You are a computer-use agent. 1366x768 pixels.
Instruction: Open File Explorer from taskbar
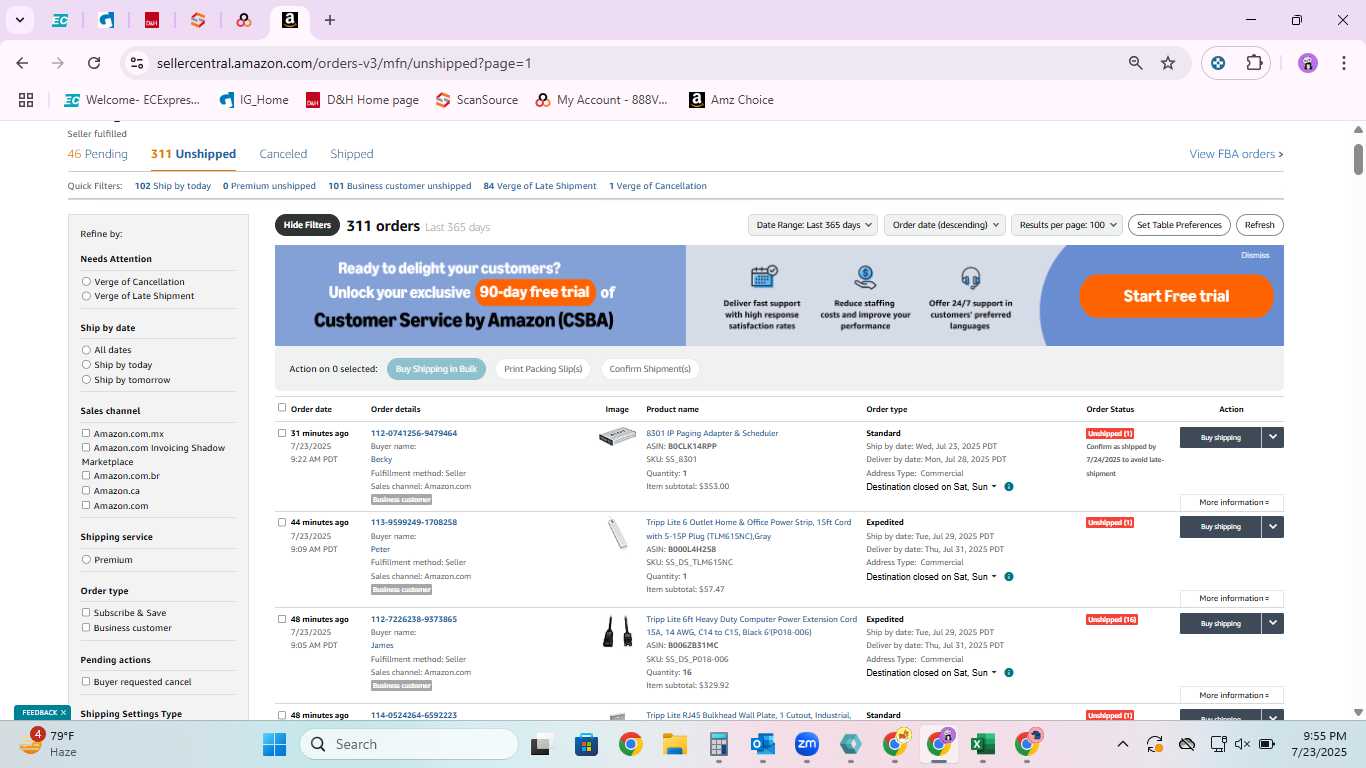point(675,744)
